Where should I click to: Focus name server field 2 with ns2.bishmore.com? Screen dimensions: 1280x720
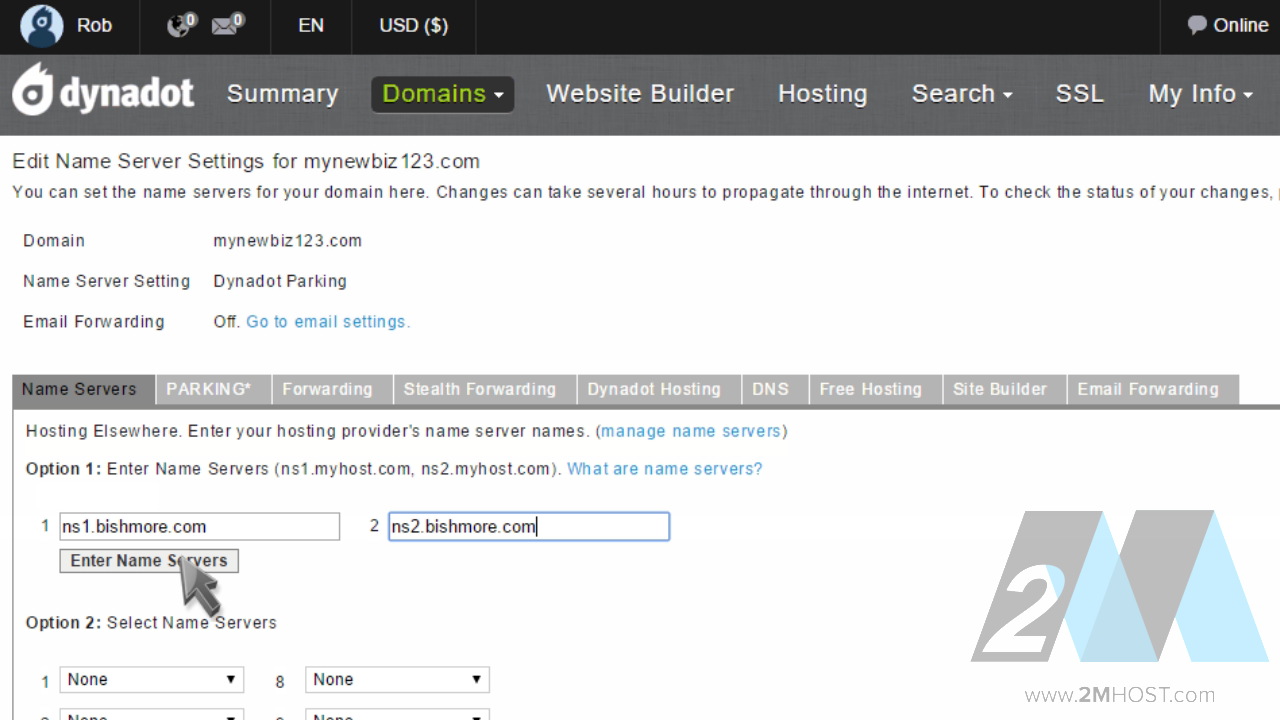coord(529,527)
